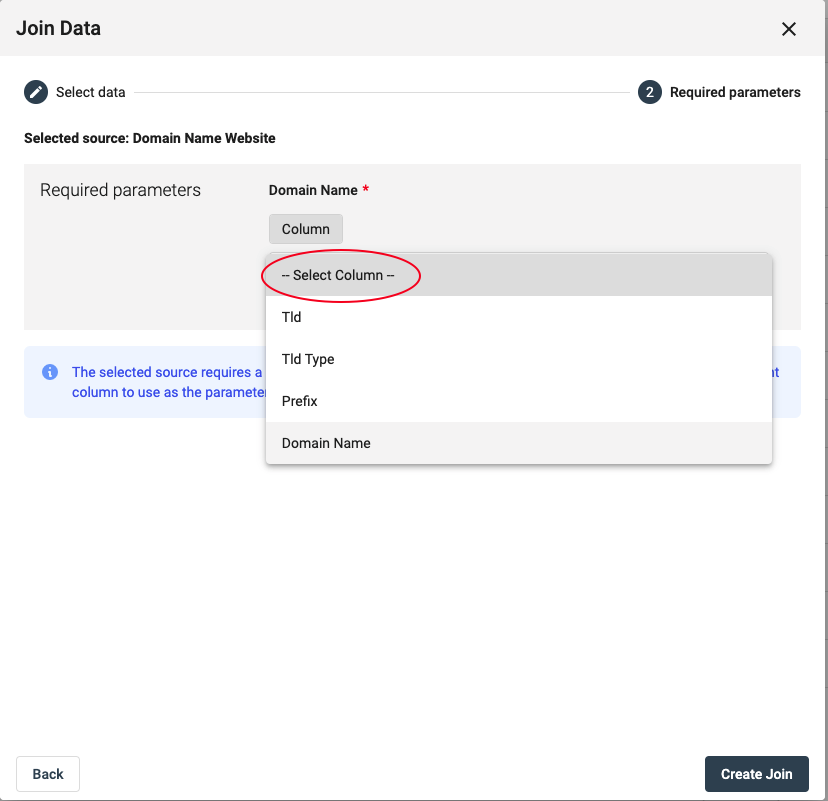The width and height of the screenshot is (828, 801).
Task: Click the Join Data dialog title
Action: (x=58, y=29)
